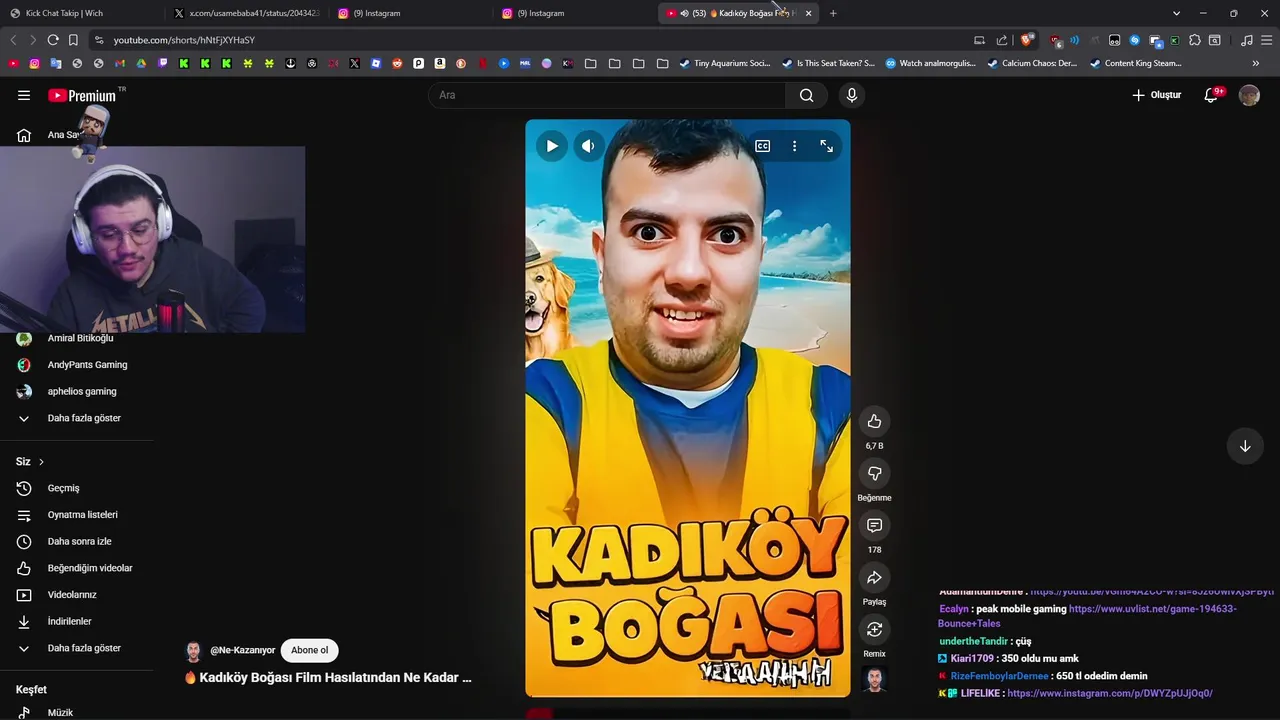Viewport: 1280px width, 720px height.
Task: Open the @Ne-Kazanıyor channel
Action: pyautogui.click(x=242, y=650)
